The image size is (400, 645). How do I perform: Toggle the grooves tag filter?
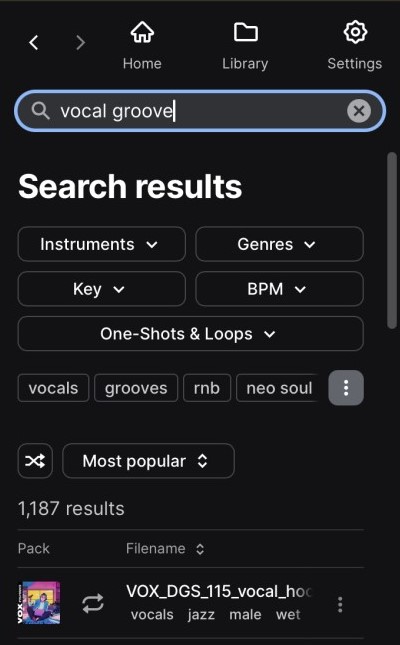tap(136, 388)
